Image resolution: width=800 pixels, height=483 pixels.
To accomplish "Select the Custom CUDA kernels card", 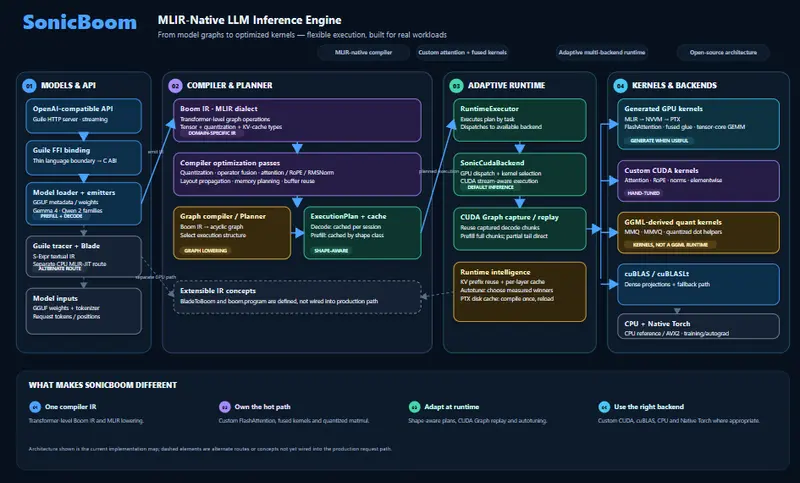I will (x=698, y=181).
